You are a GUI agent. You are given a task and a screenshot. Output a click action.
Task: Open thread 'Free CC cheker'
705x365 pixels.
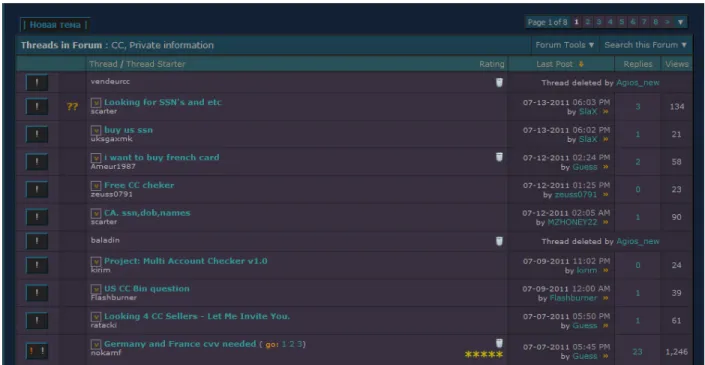(139, 185)
